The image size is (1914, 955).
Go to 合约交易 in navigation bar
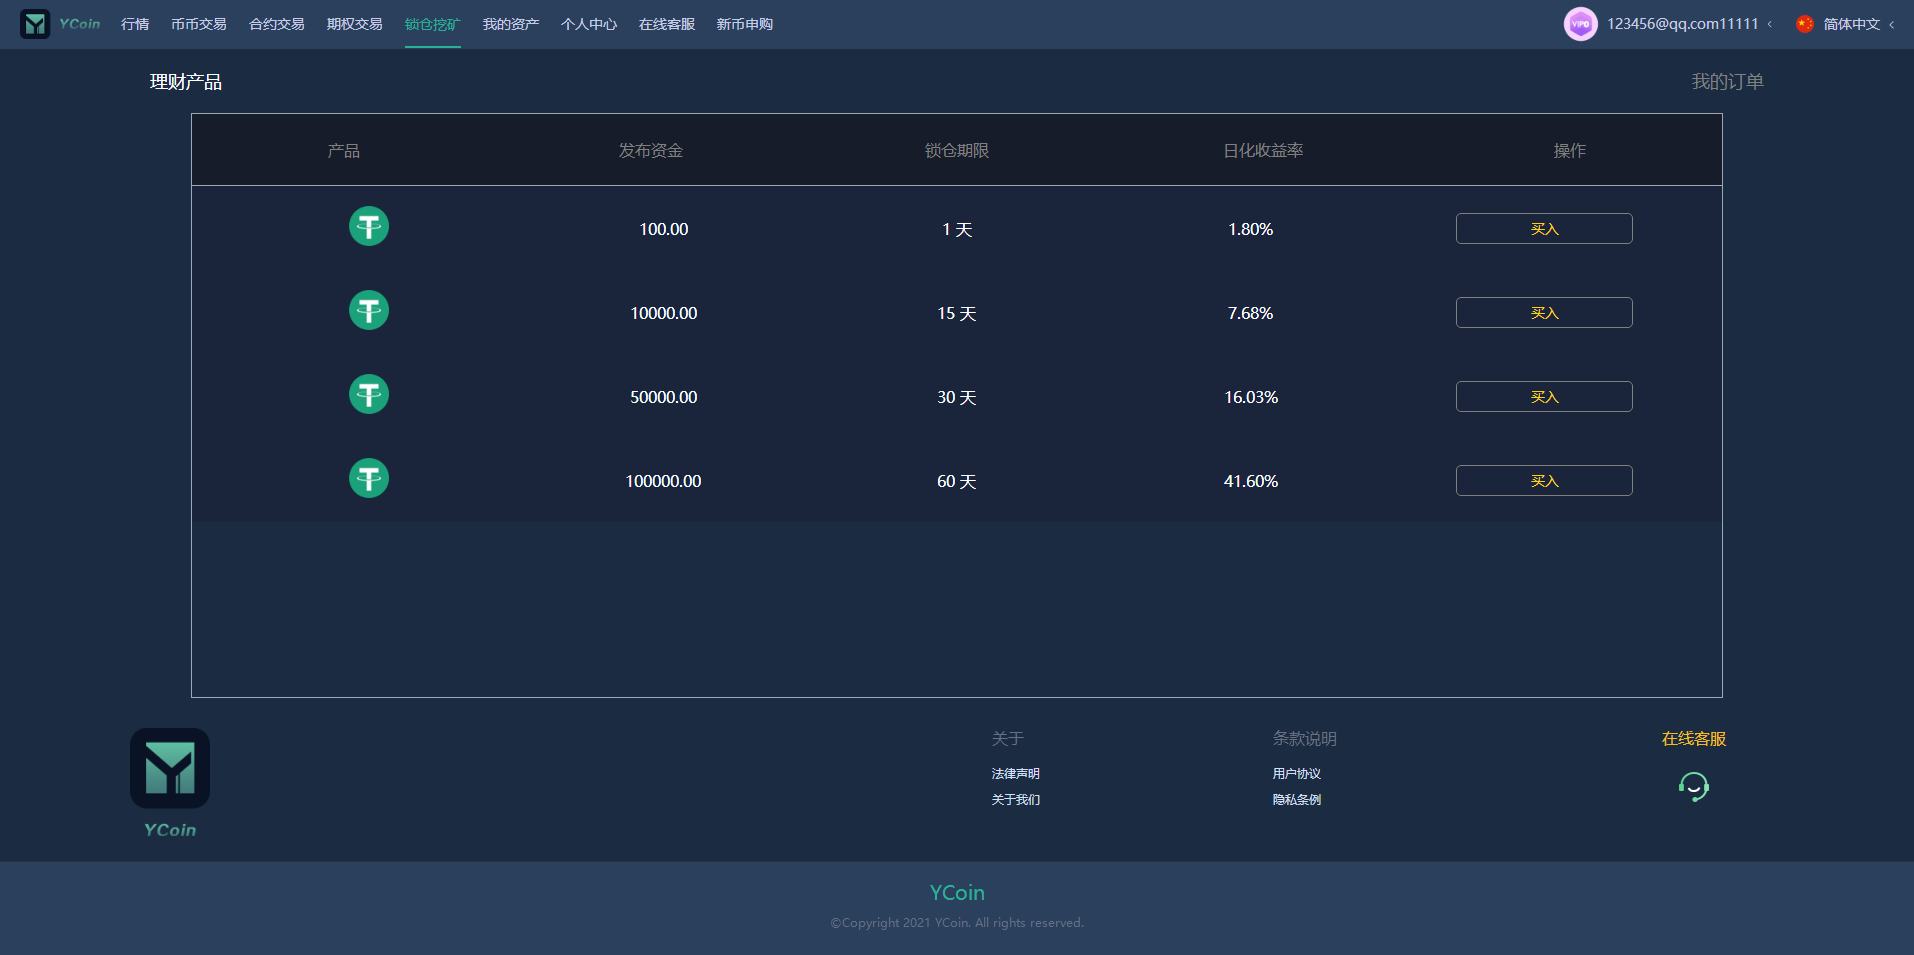[276, 24]
